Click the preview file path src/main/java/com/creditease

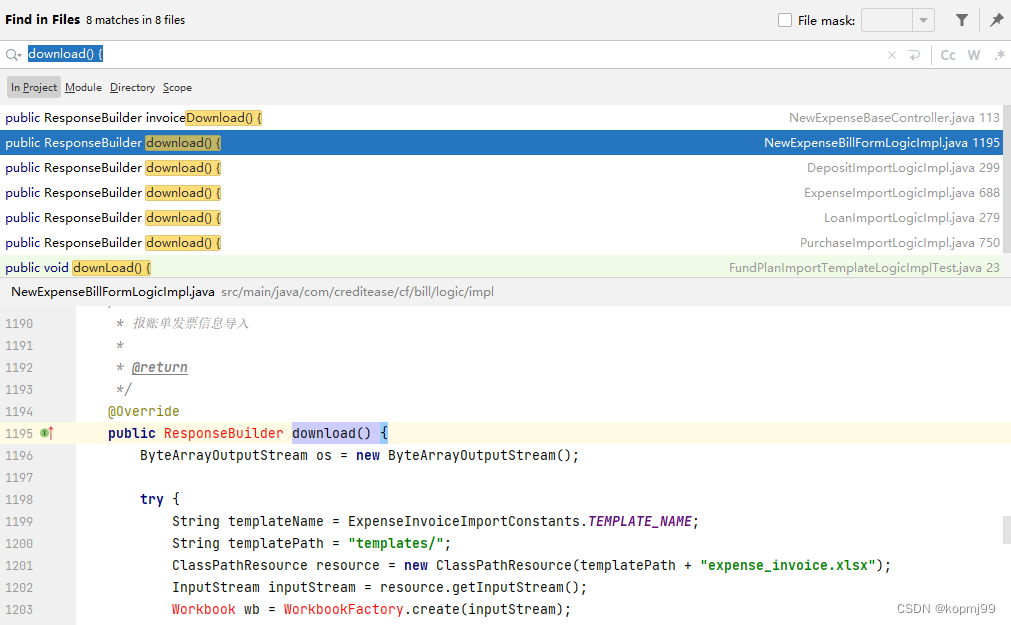point(357,292)
